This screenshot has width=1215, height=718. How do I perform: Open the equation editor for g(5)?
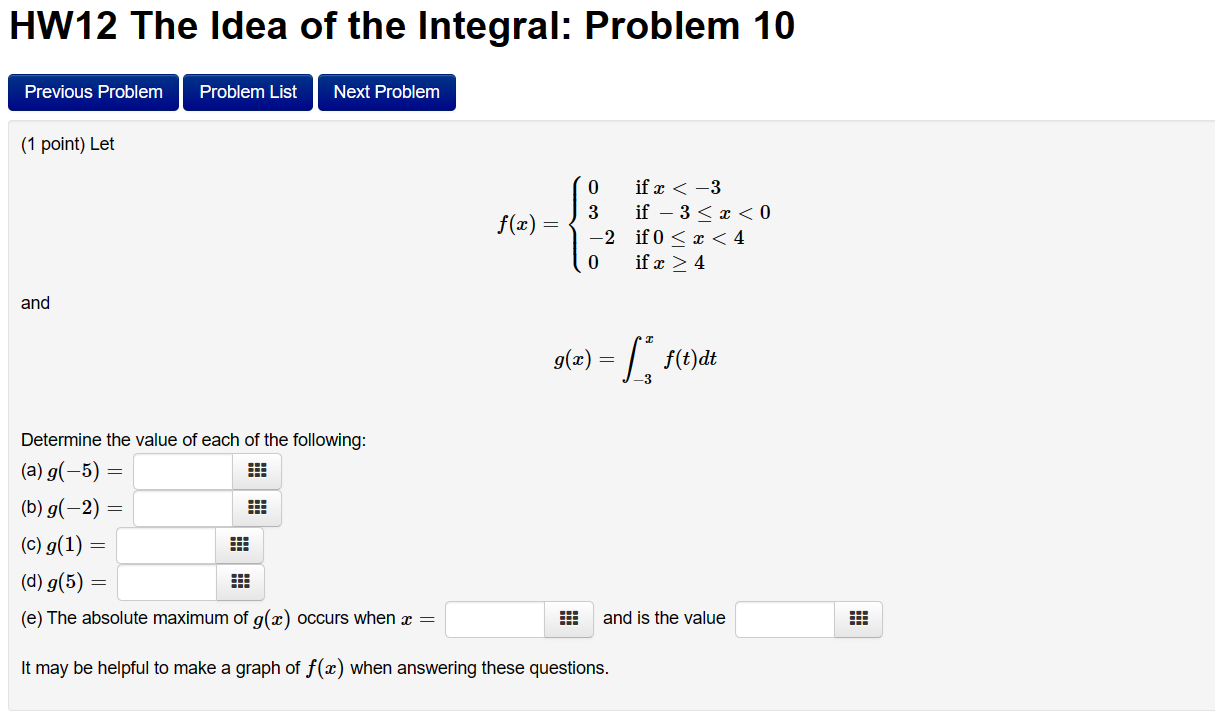pos(239,582)
